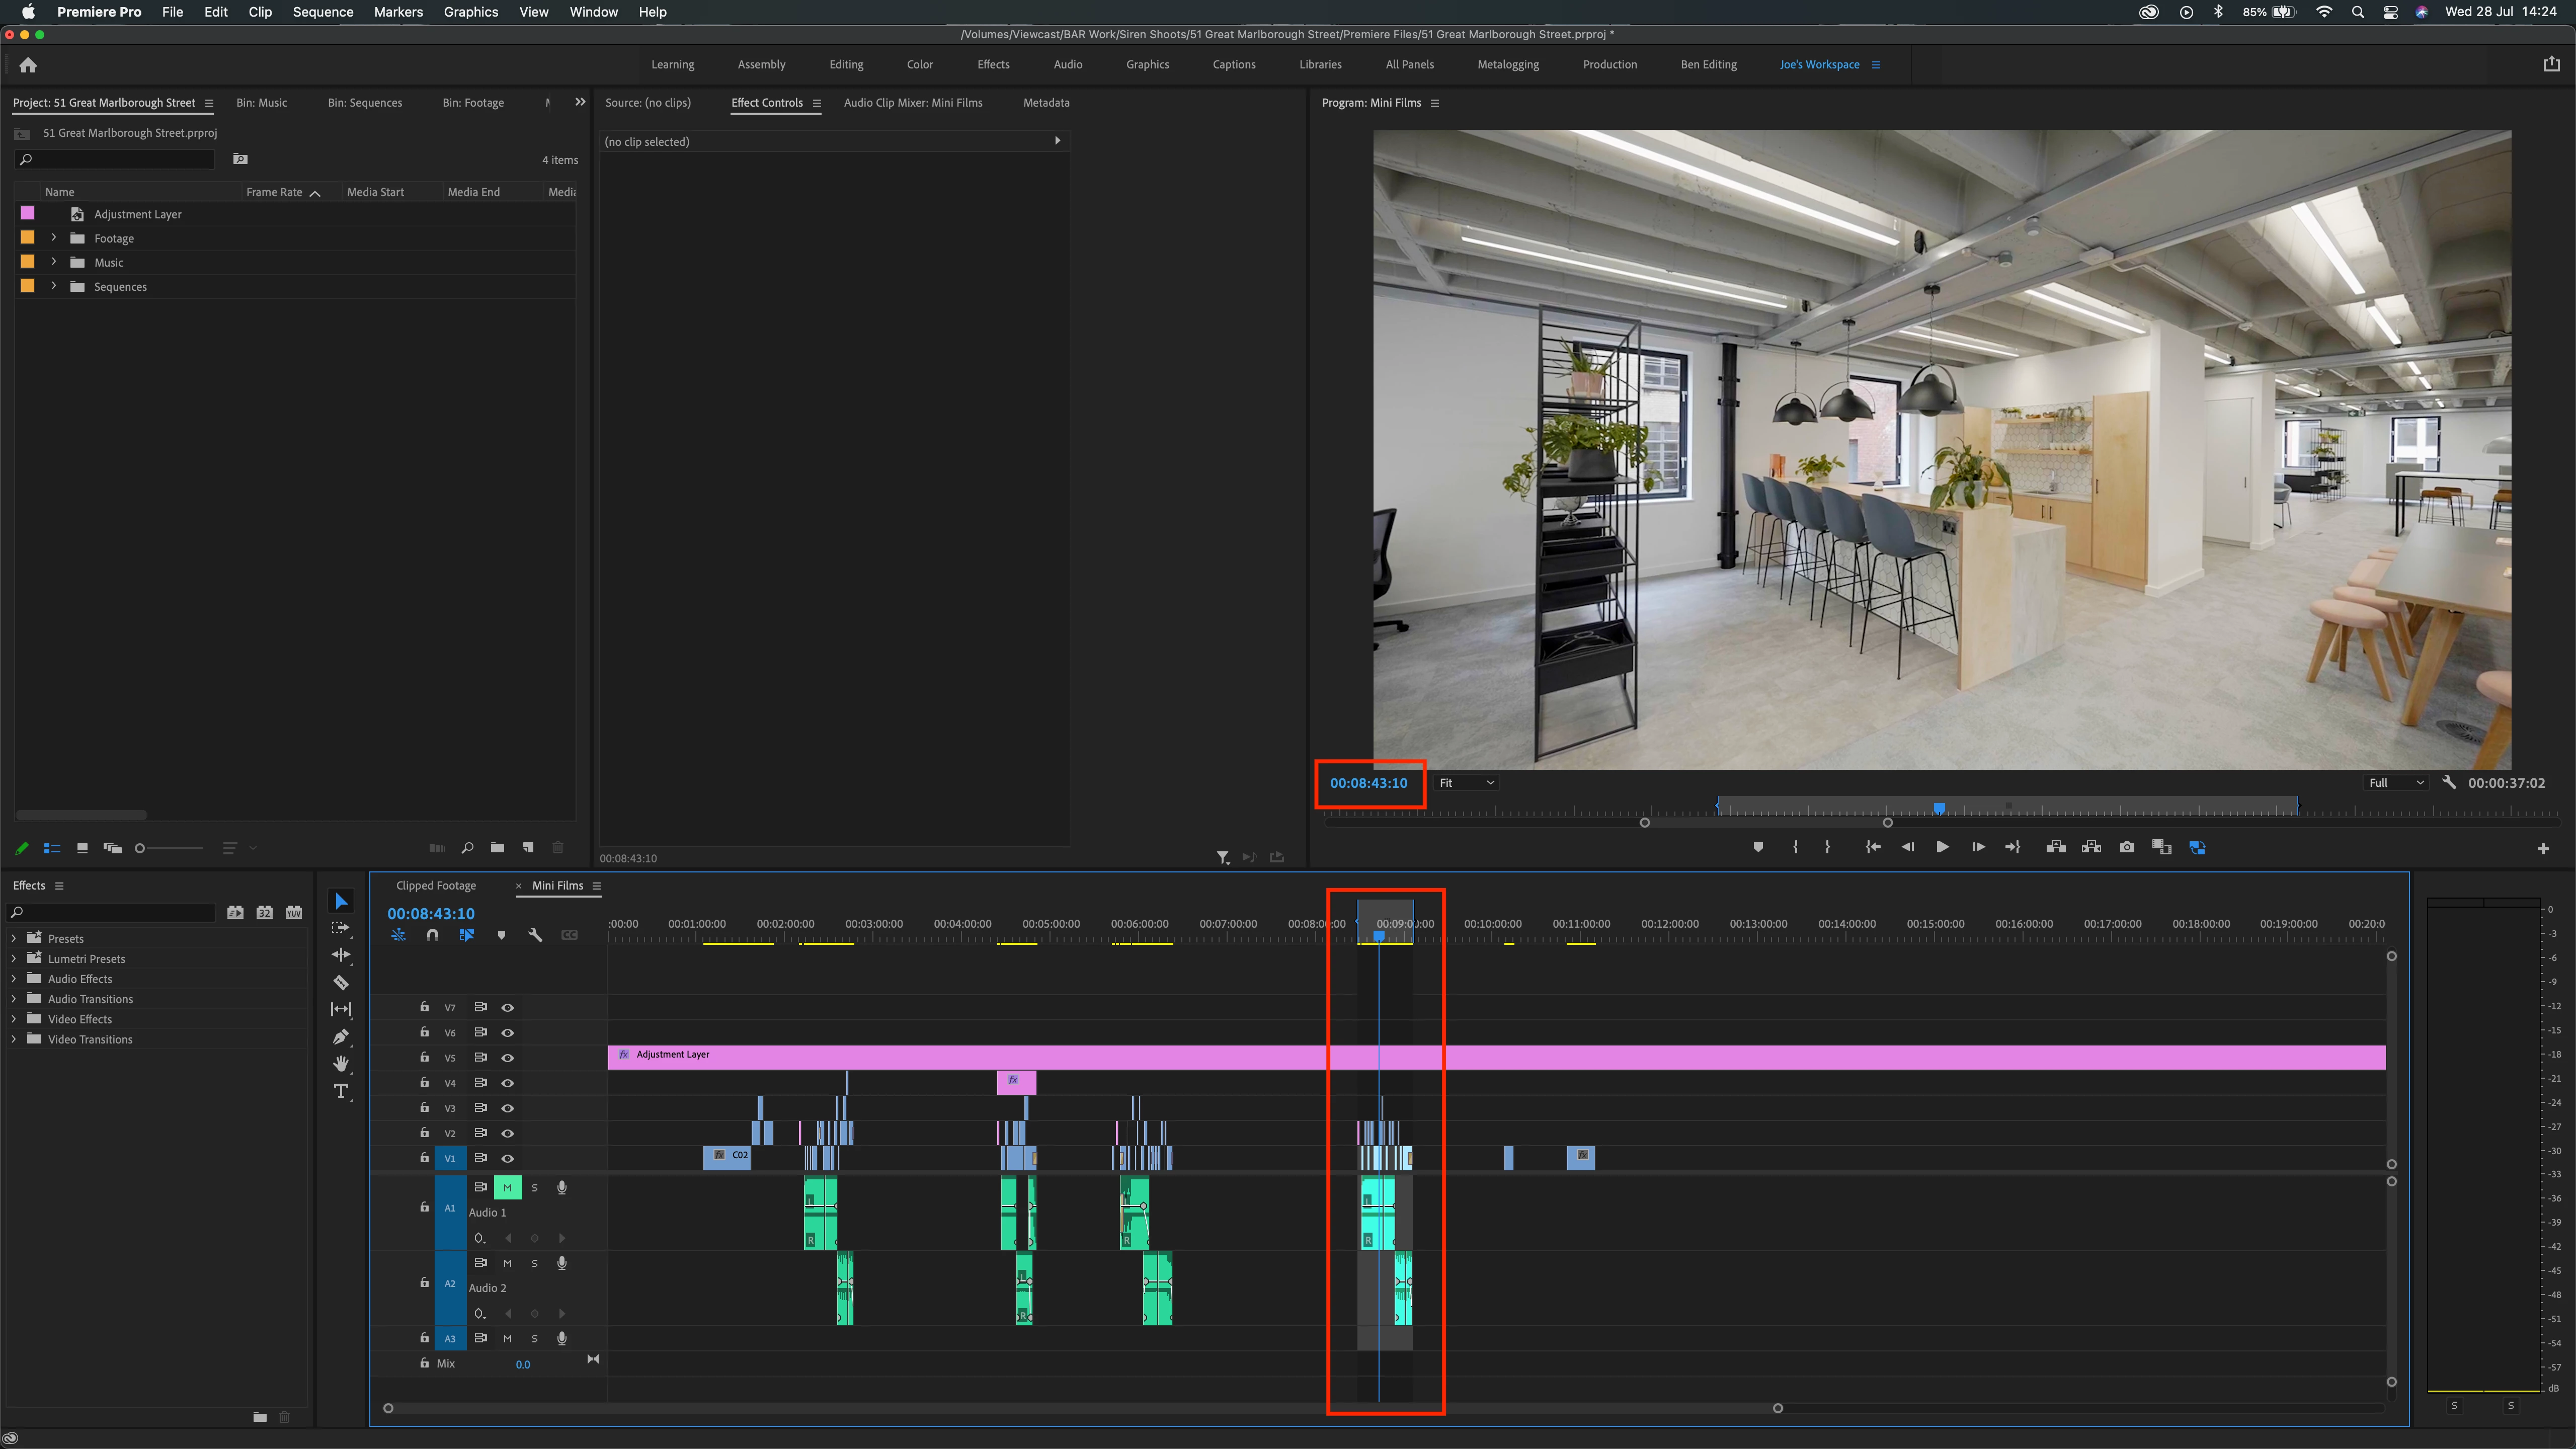Expand the Footage bin
Screen dimensions: 2576x1449
click(x=54, y=238)
